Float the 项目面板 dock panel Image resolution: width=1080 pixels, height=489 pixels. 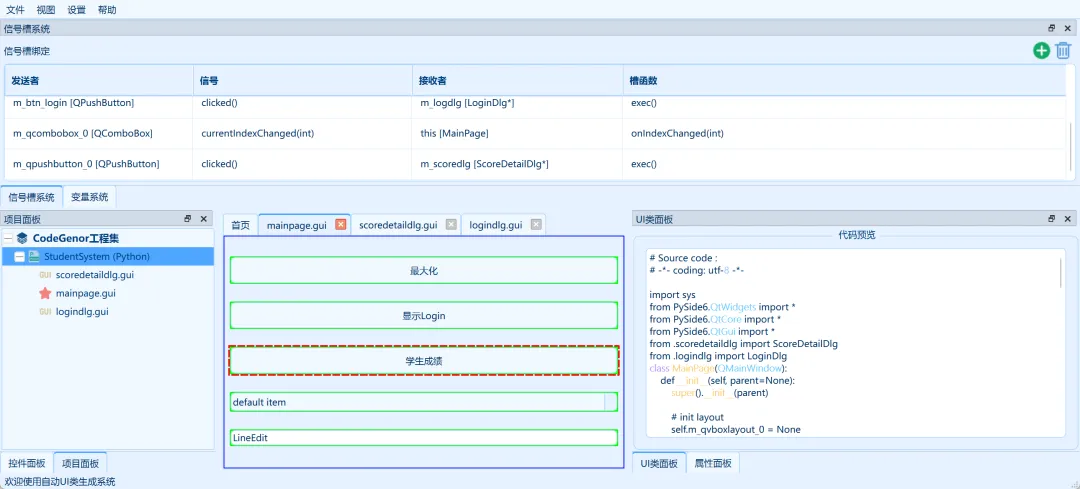pyautogui.click(x=188, y=218)
